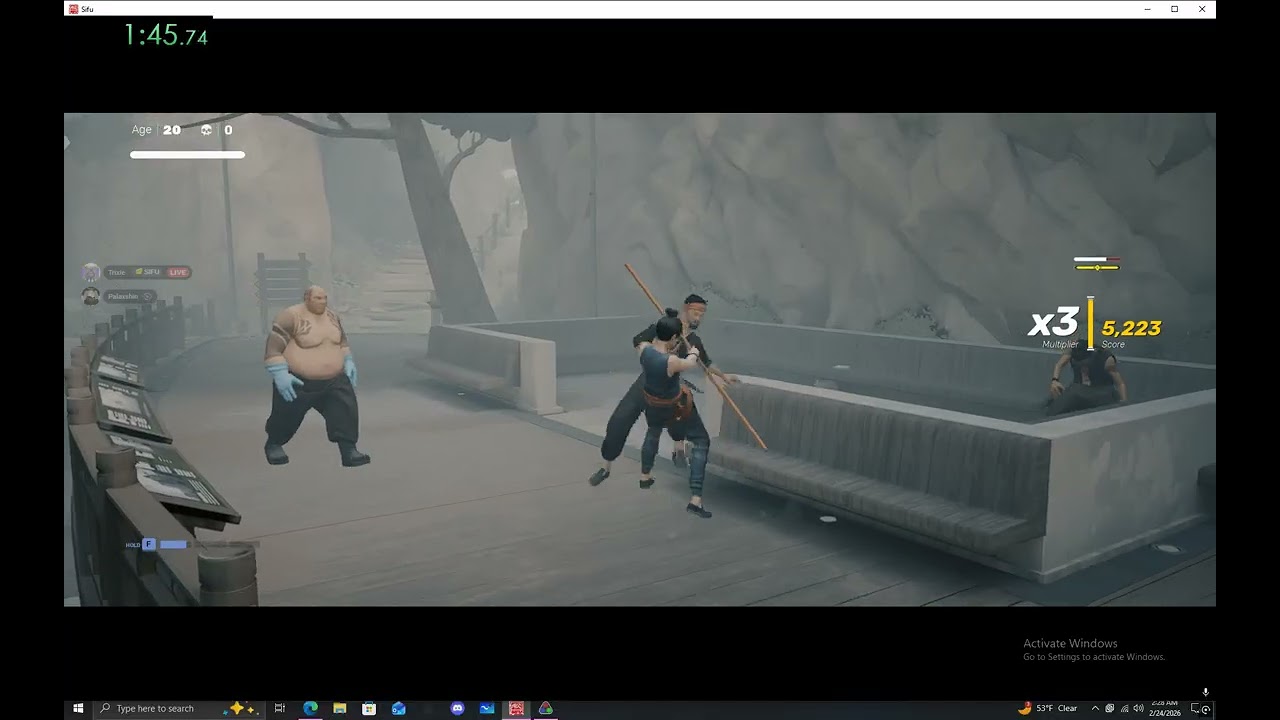
Task: Expand the system tray hidden icons chevron
Action: click(1095, 708)
